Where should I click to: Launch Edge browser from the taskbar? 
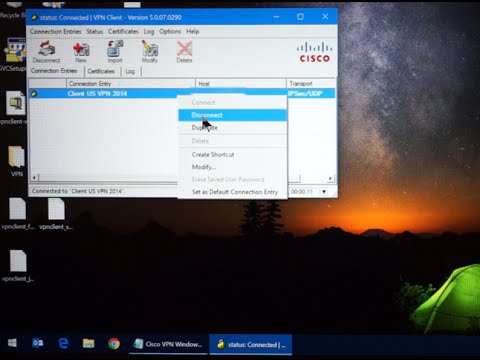[63, 343]
